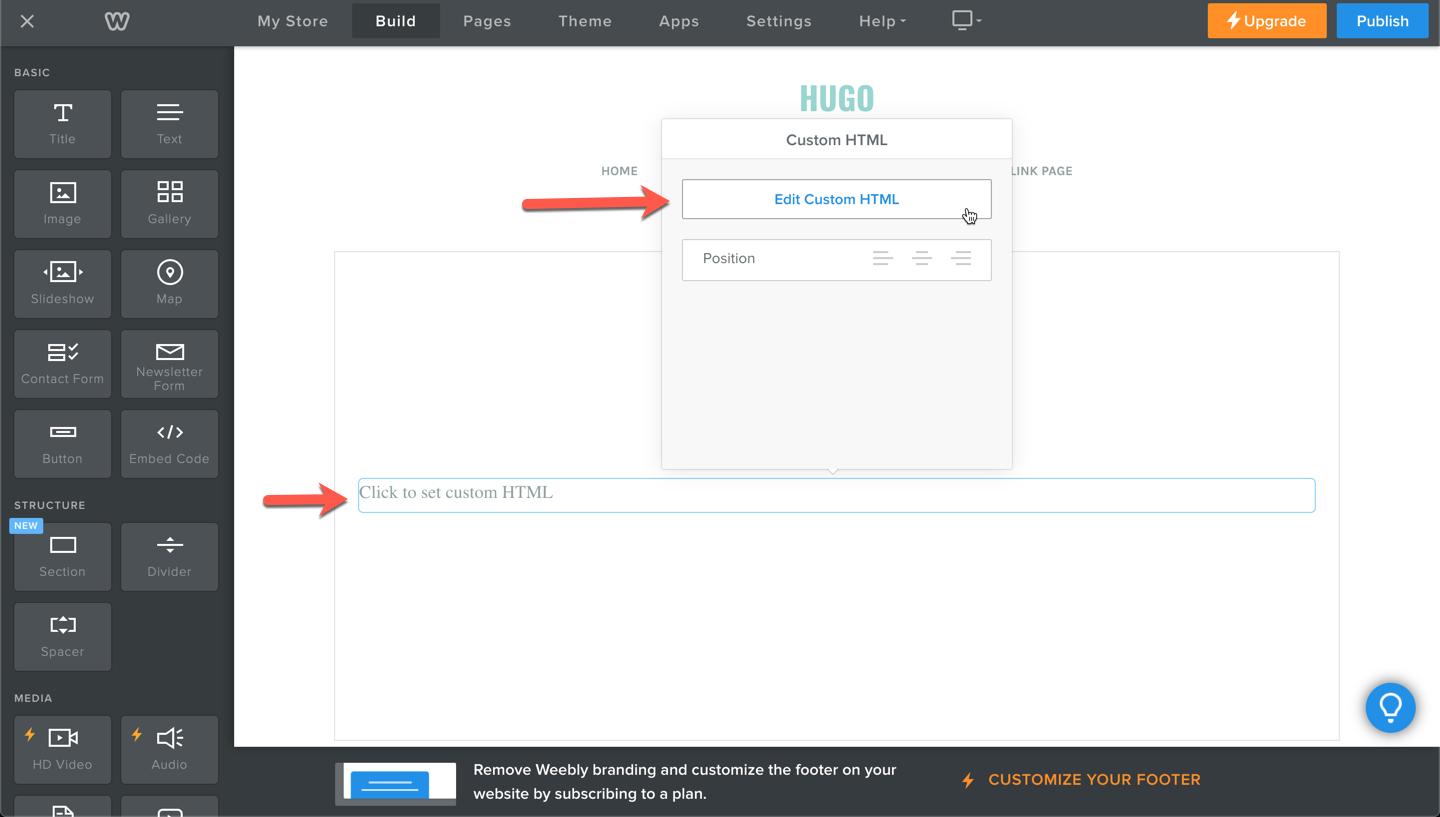Open the Theme tab
This screenshot has height=817, width=1440.
pyautogui.click(x=585, y=21)
